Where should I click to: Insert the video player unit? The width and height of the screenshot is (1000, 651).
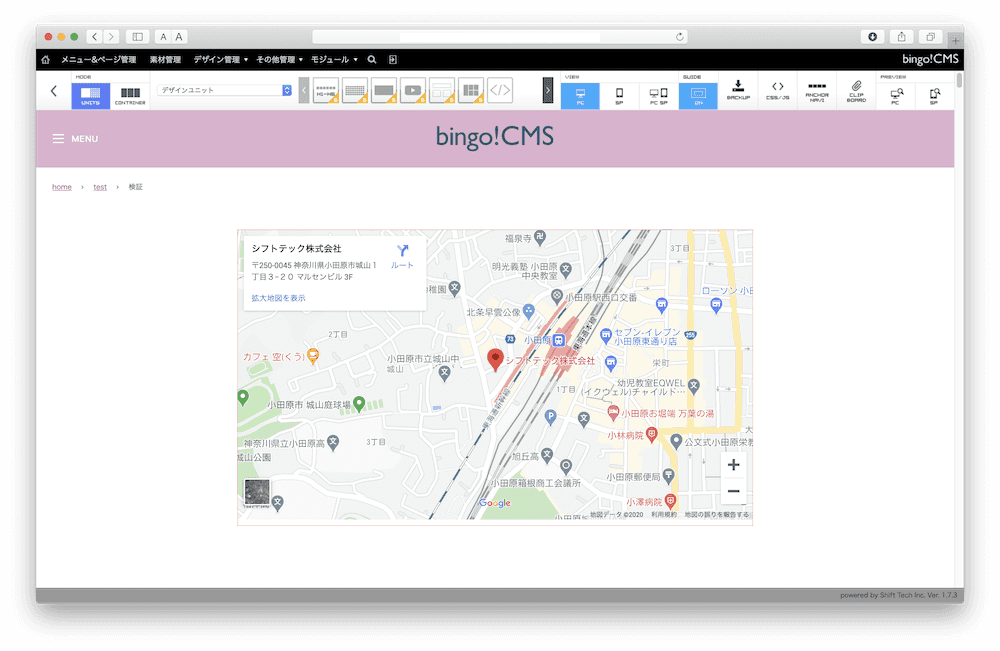(413, 91)
